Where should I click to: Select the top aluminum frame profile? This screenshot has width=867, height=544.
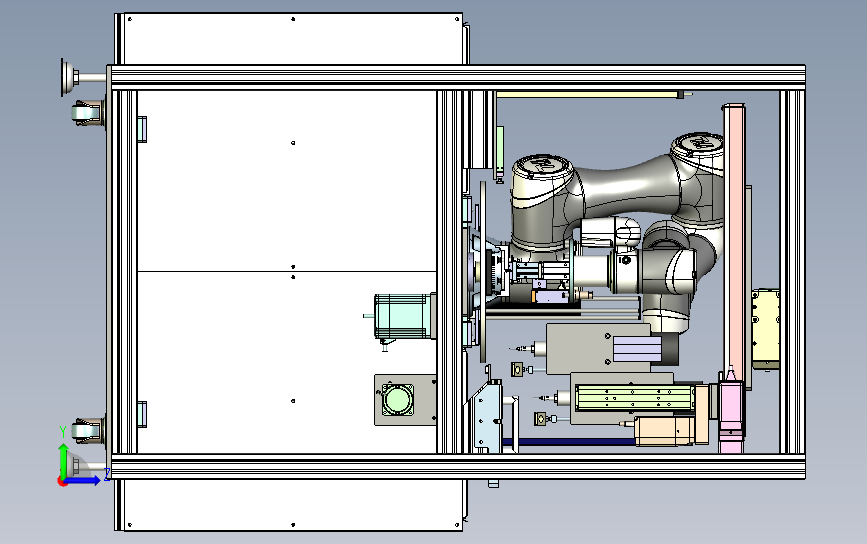457,77
